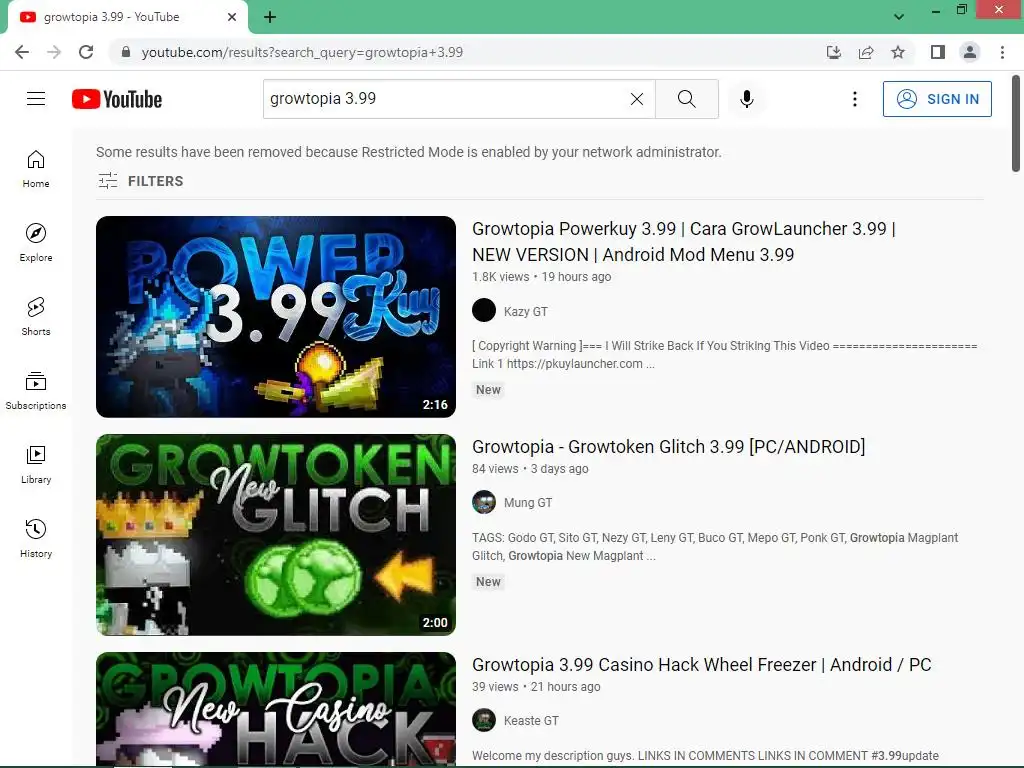
Task: Click the Restricted Mode notice text
Action: tap(409, 152)
